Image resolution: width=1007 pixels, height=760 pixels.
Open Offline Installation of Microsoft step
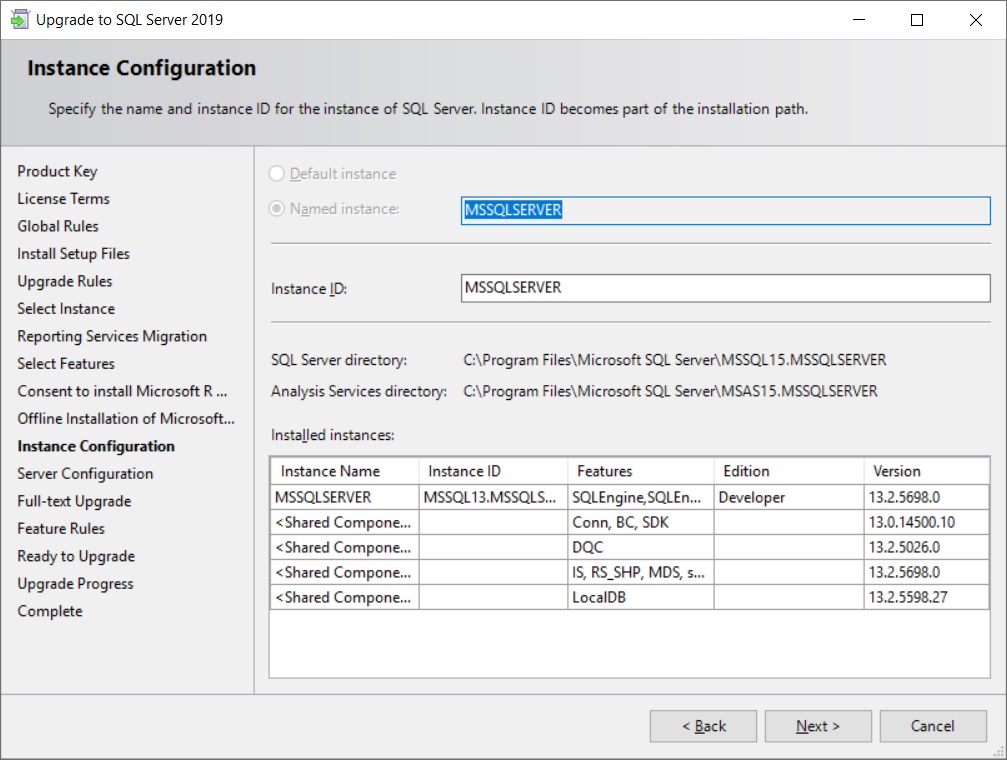tap(126, 419)
